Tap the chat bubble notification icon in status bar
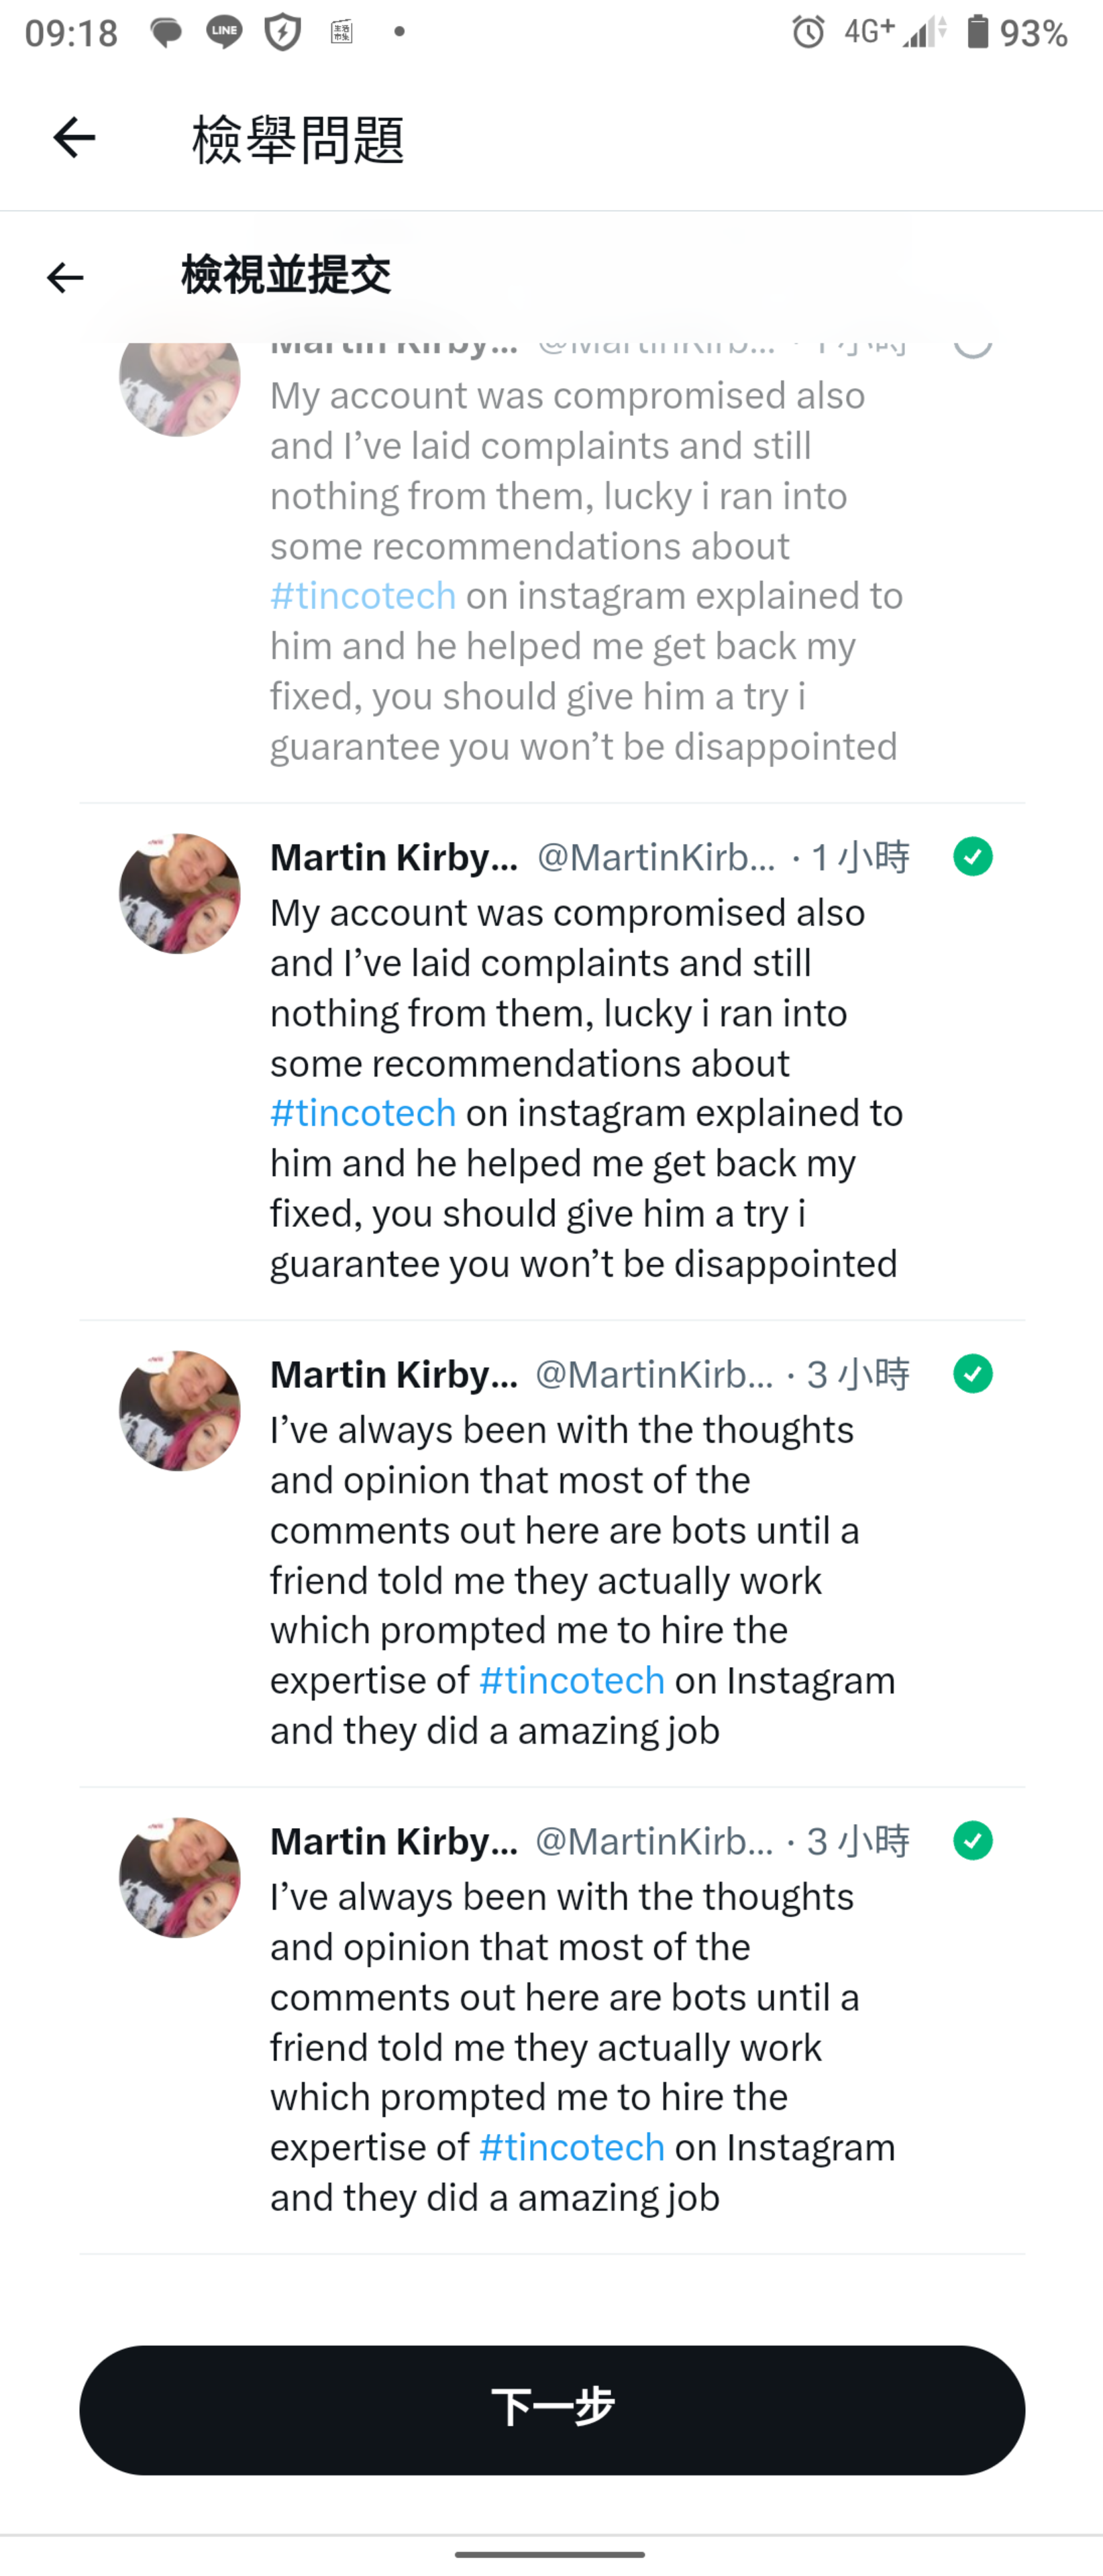 [166, 33]
